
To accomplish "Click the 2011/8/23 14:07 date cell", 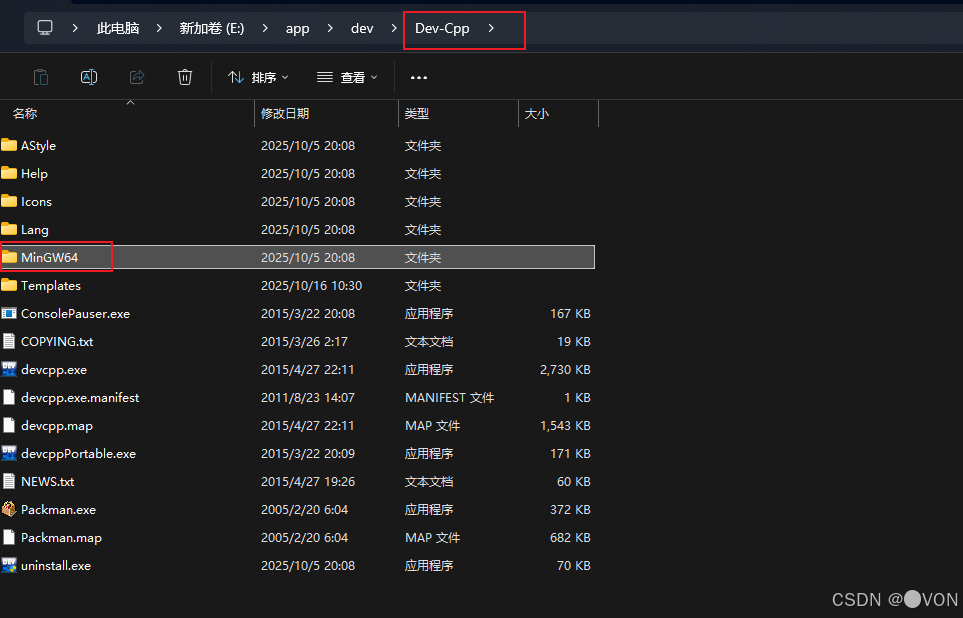I will [x=308, y=397].
